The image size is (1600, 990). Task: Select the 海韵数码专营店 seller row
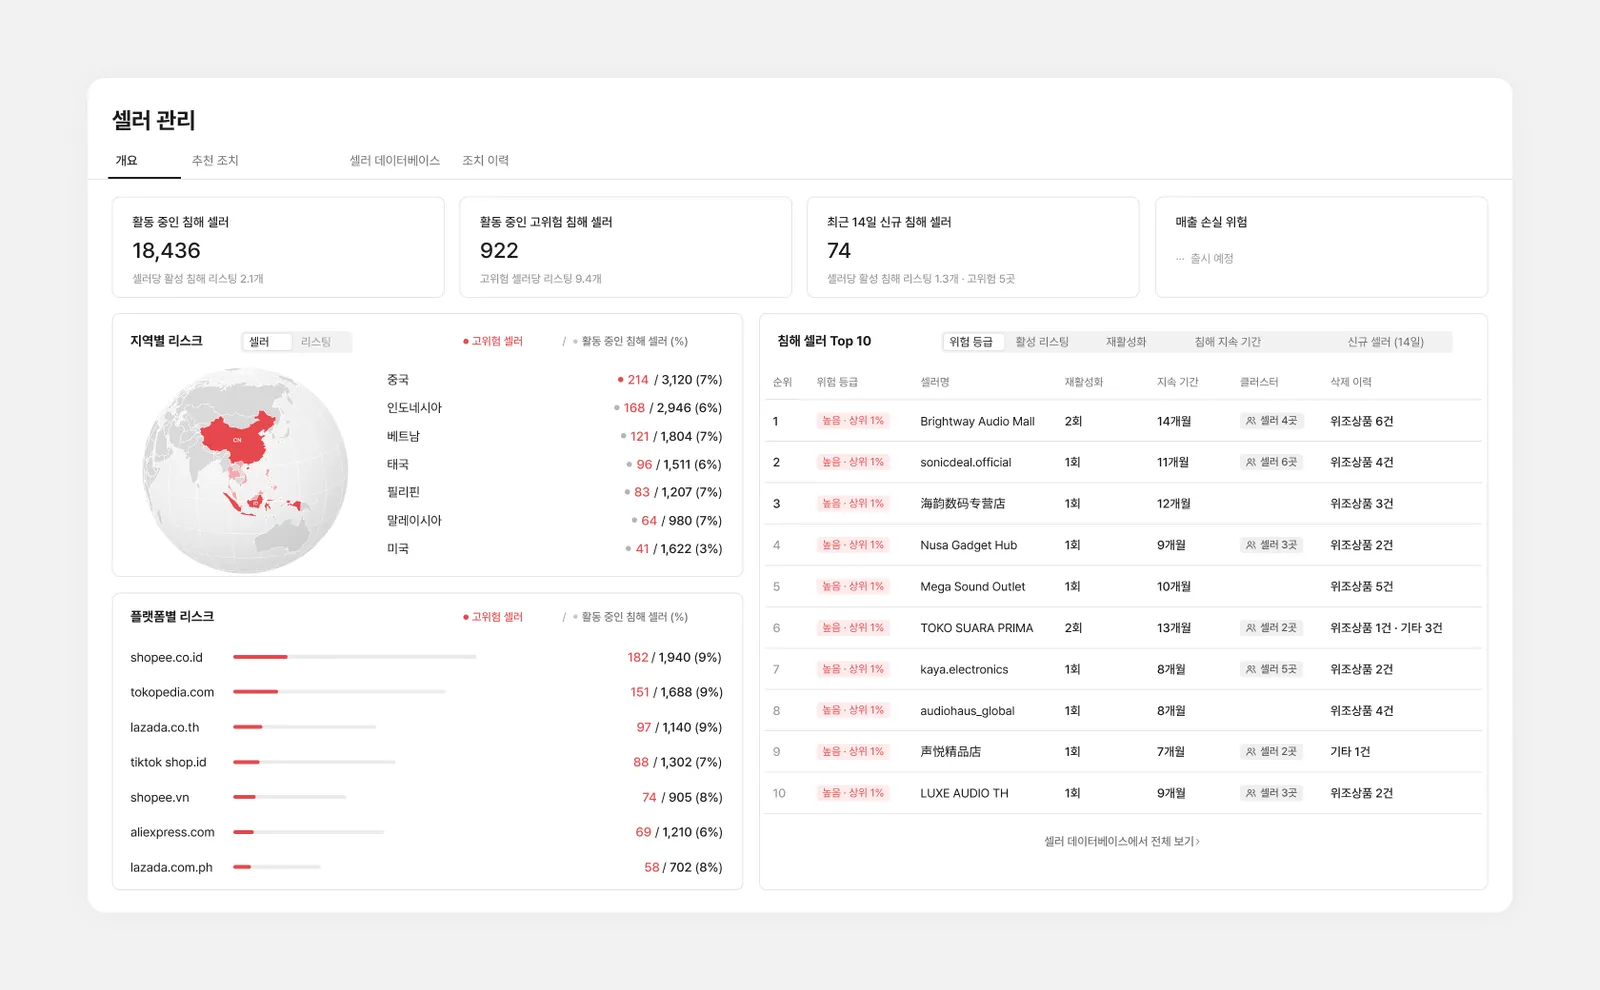[x=1123, y=504]
